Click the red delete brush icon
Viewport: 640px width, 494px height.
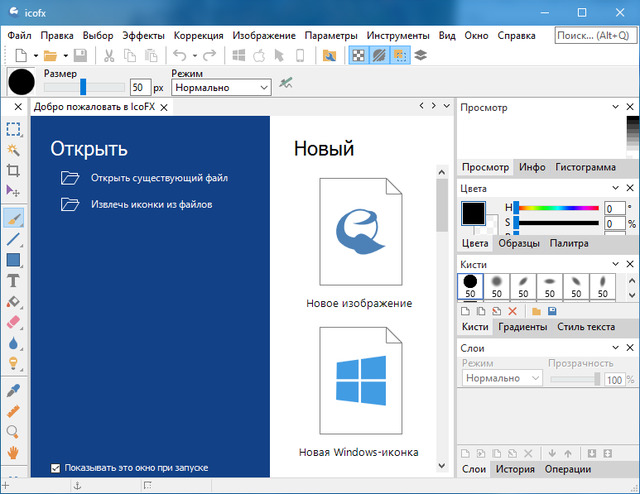point(512,312)
